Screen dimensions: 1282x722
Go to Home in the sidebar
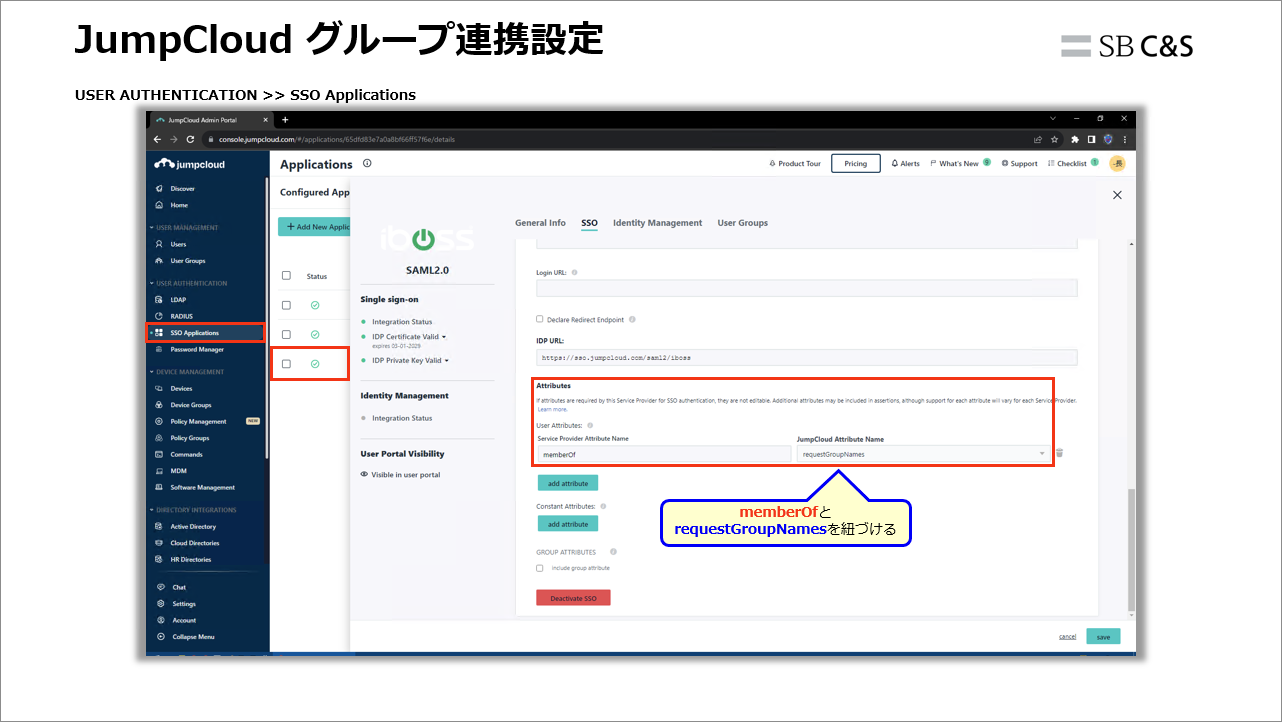point(178,205)
